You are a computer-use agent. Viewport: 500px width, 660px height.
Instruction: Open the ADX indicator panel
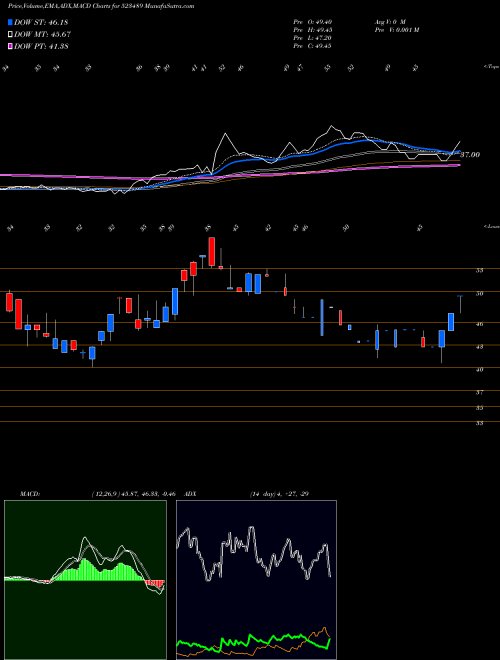click(256, 580)
